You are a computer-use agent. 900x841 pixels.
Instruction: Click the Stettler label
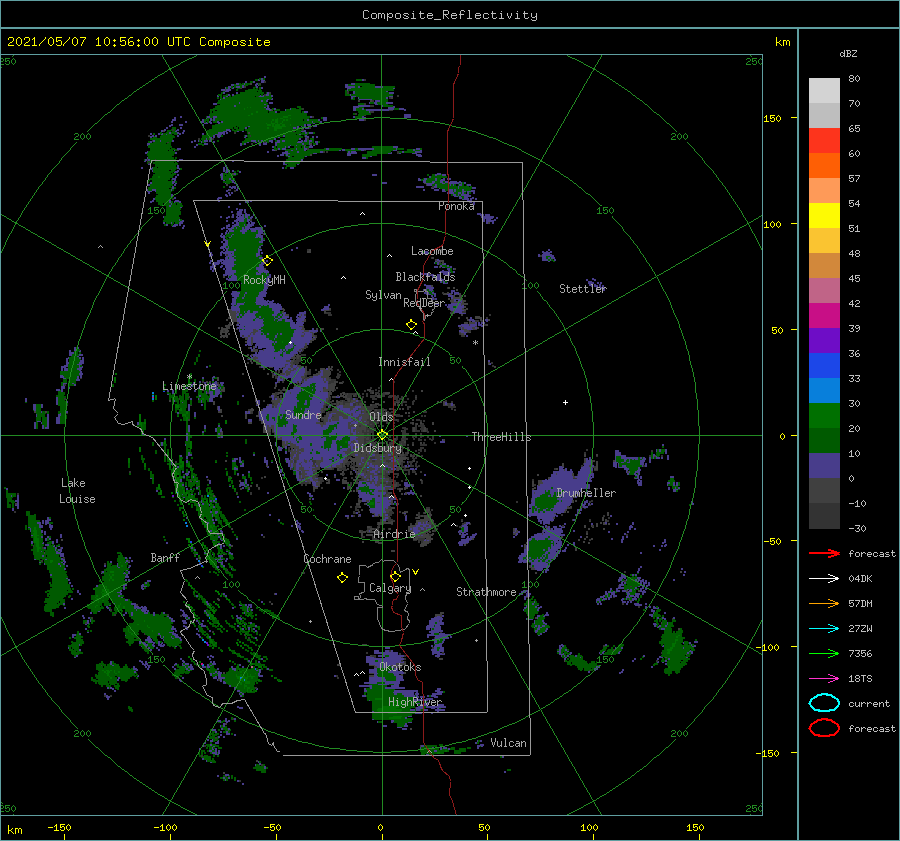coord(583,289)
